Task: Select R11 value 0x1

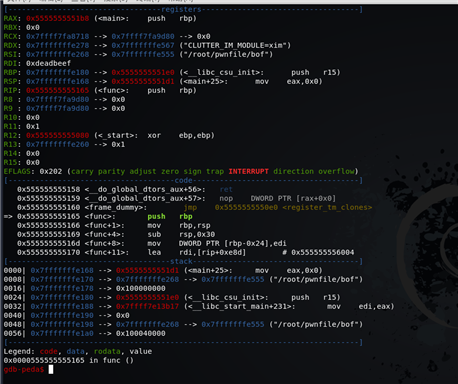Action: pyautogui.click(x=33, y=126)
